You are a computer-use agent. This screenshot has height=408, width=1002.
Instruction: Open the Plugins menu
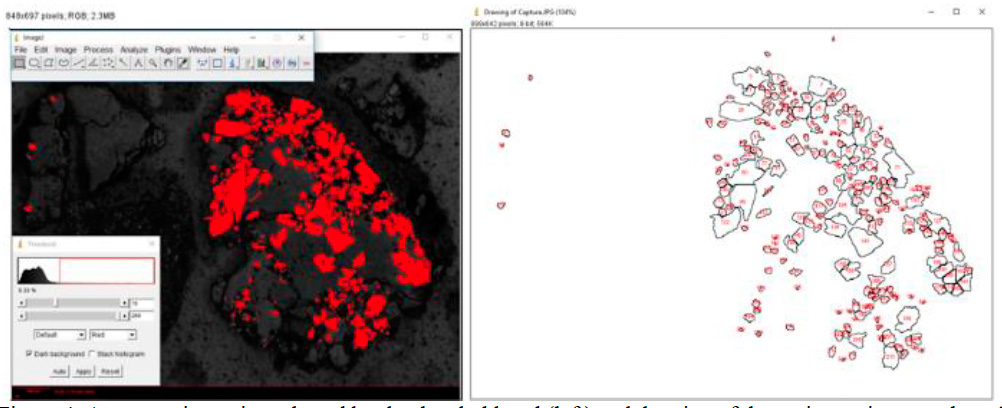[168, 49]
